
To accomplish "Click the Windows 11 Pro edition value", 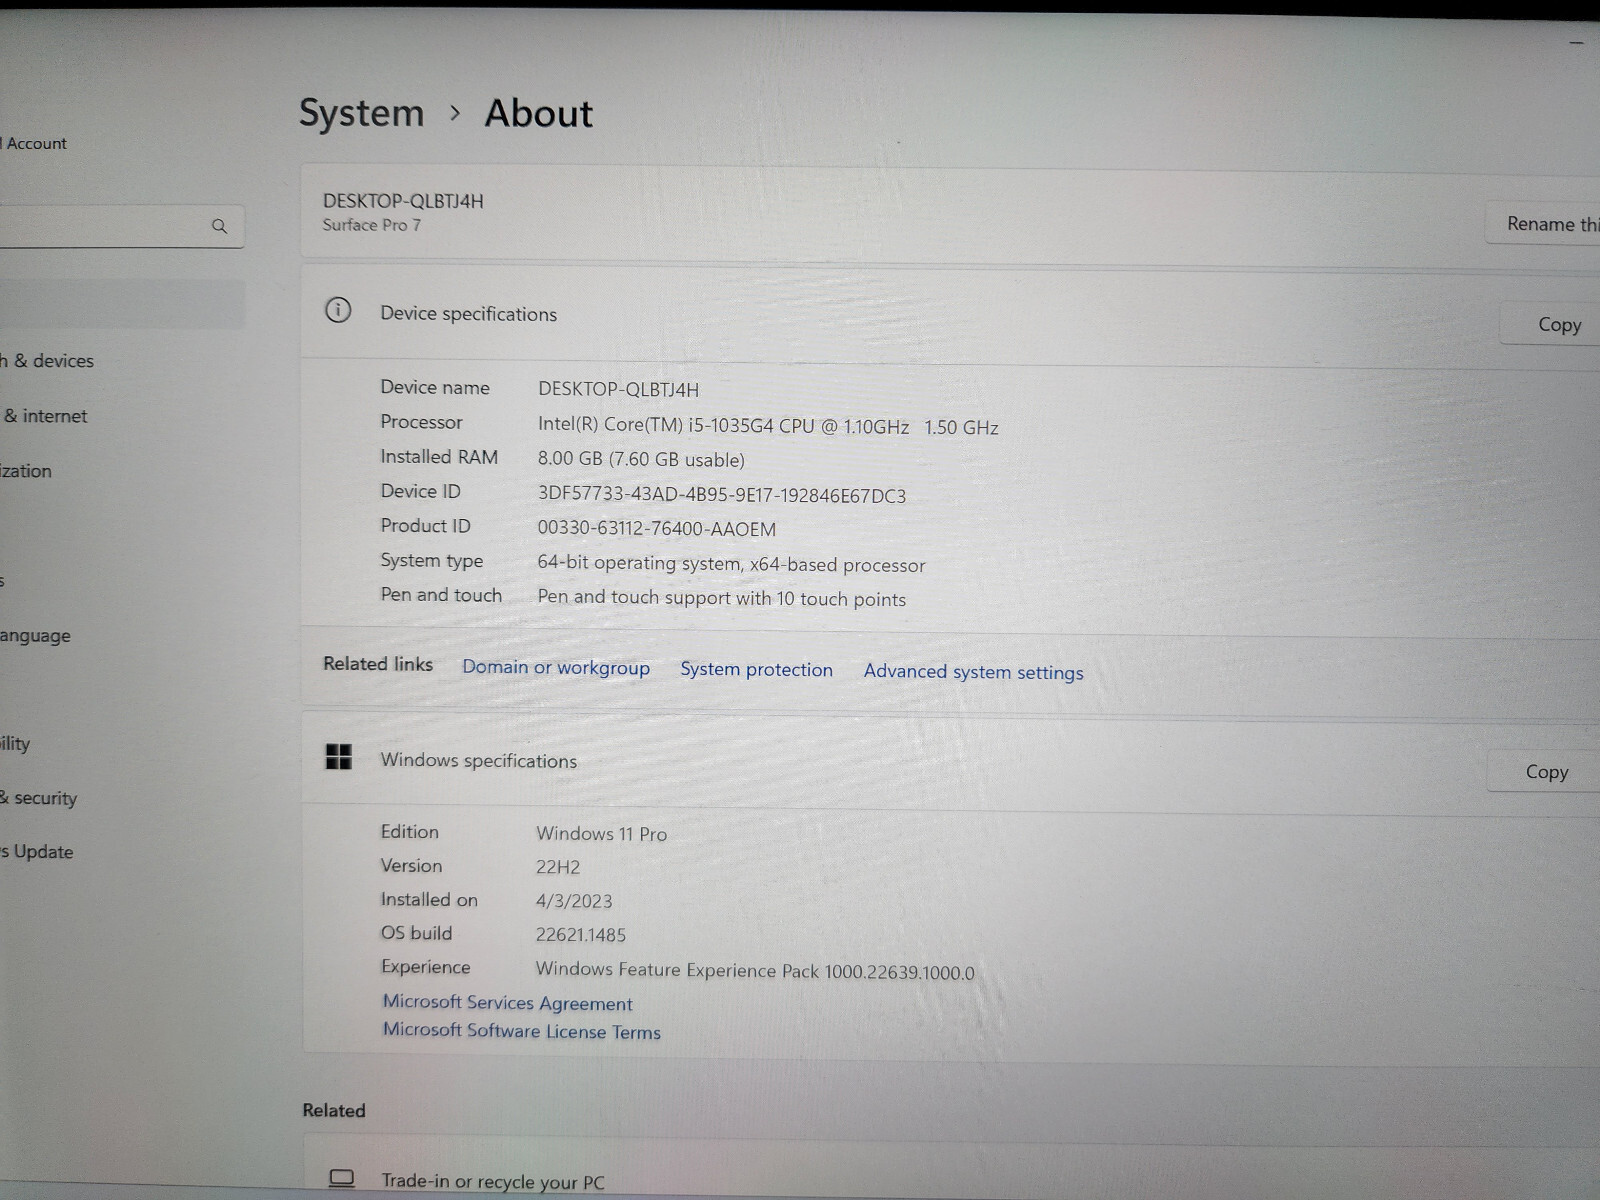I will [601, 834].
